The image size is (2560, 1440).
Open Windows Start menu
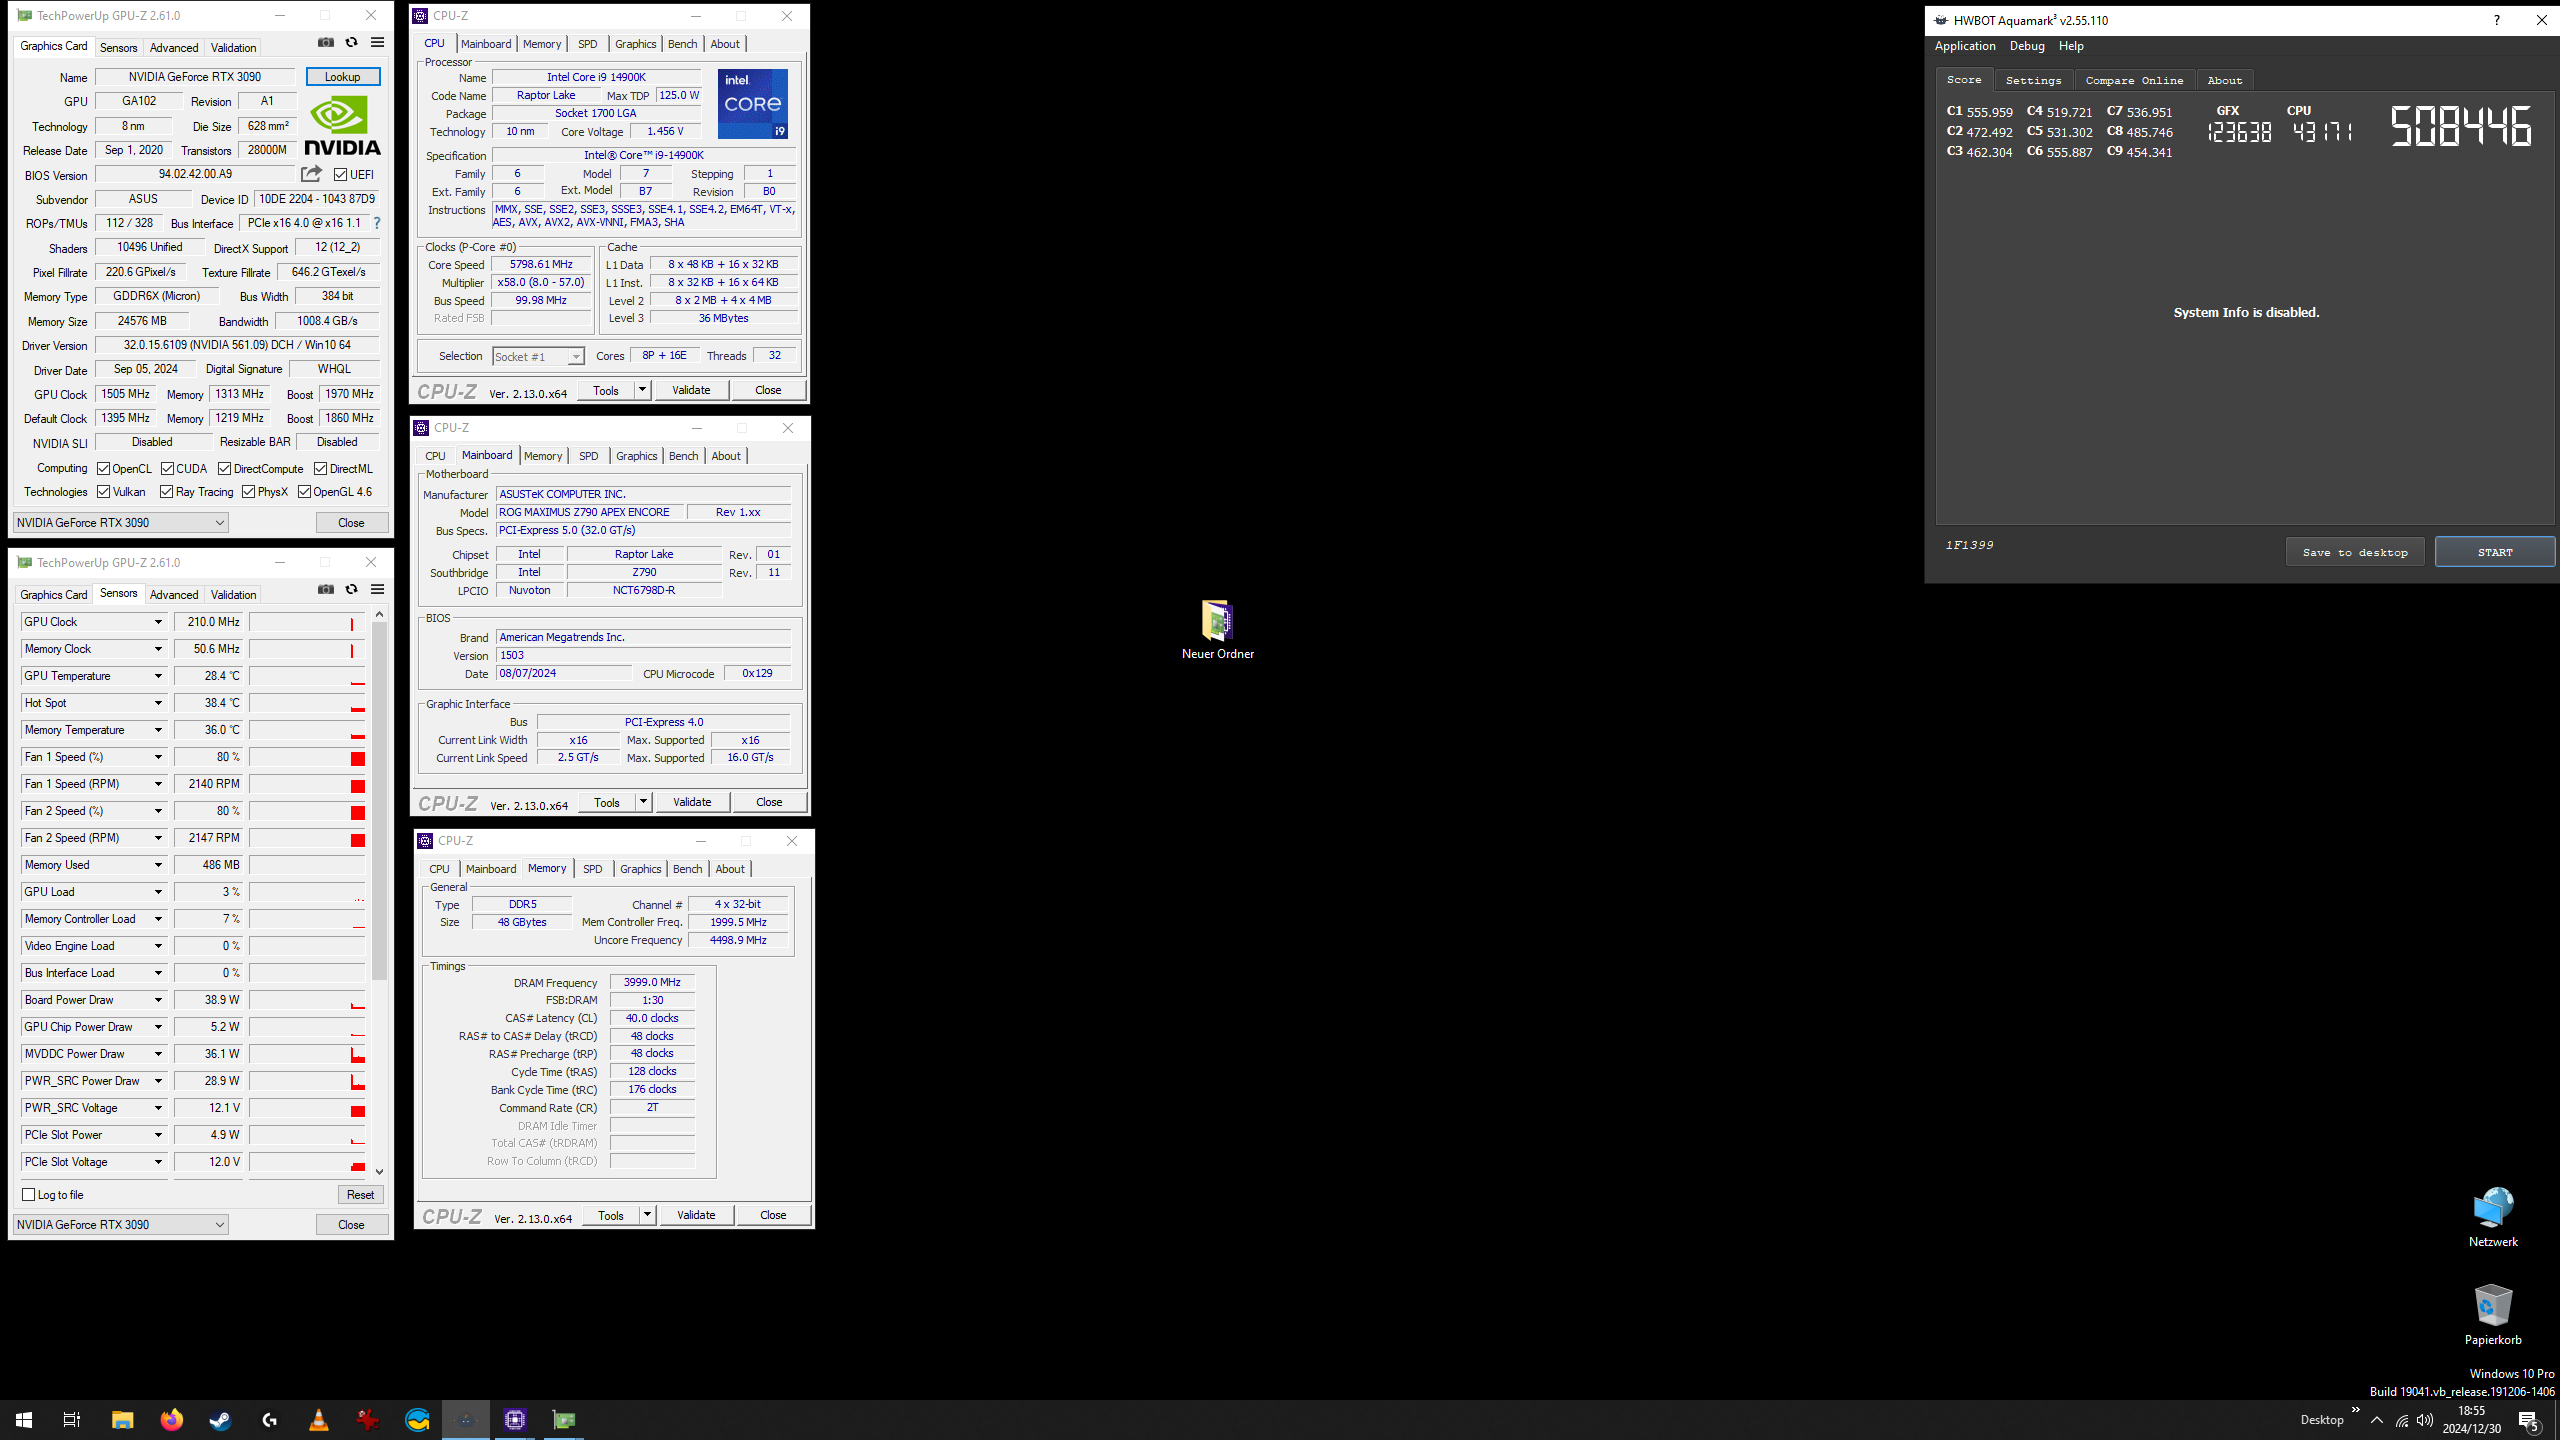tap(24, 1420)
